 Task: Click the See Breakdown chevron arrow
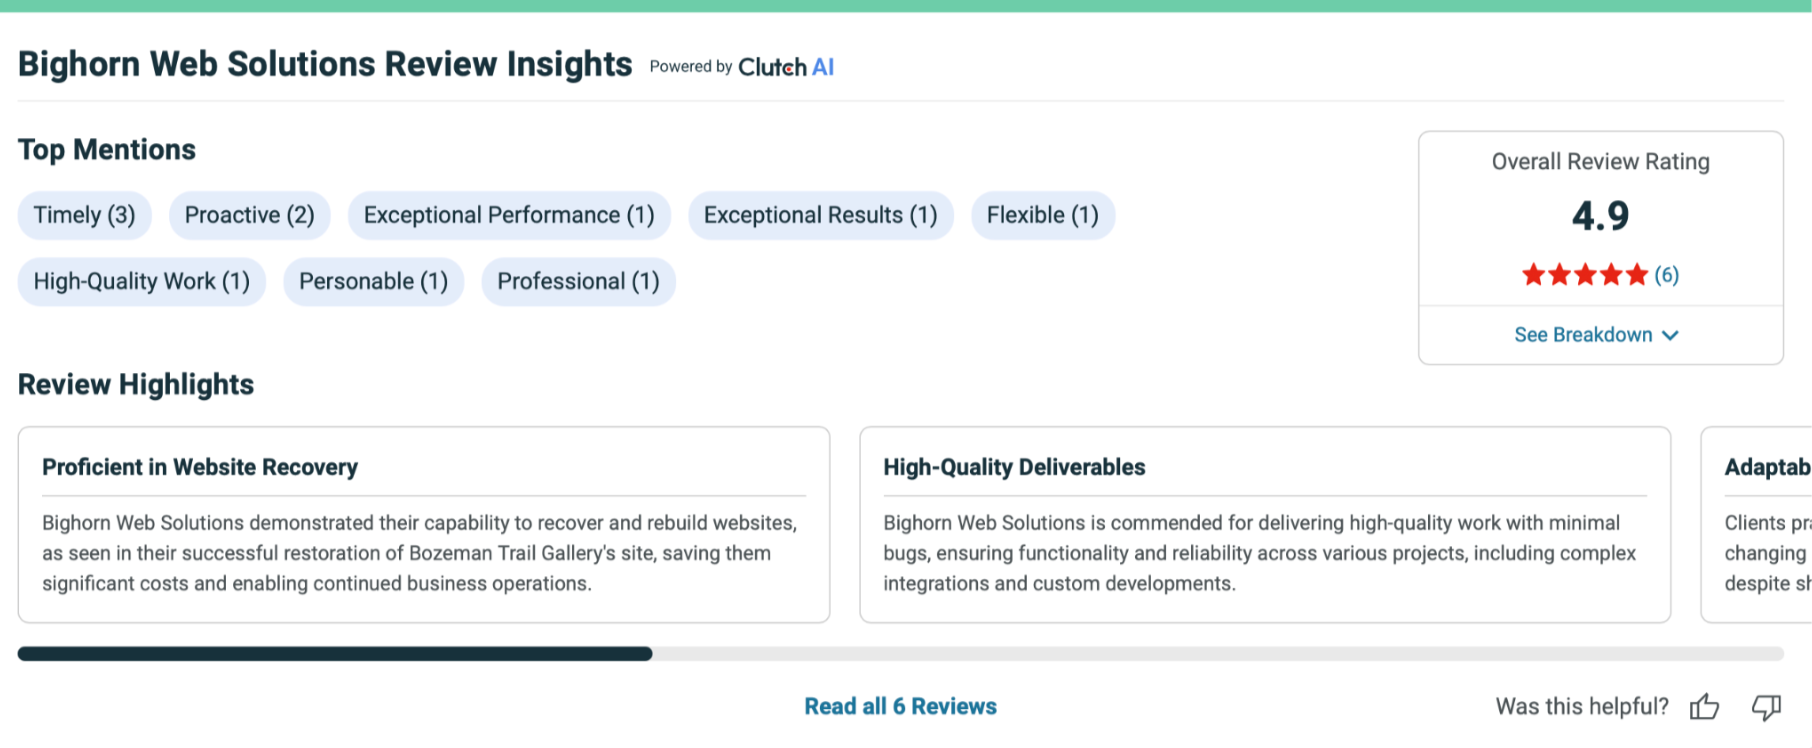1670,336
